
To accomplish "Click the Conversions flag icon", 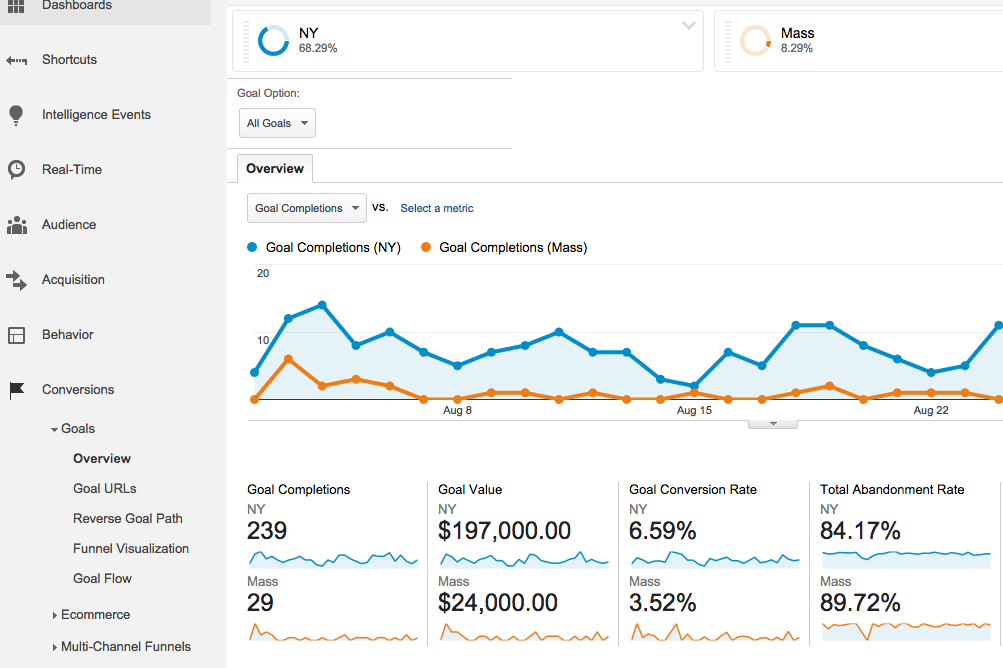I will point(16,390).
